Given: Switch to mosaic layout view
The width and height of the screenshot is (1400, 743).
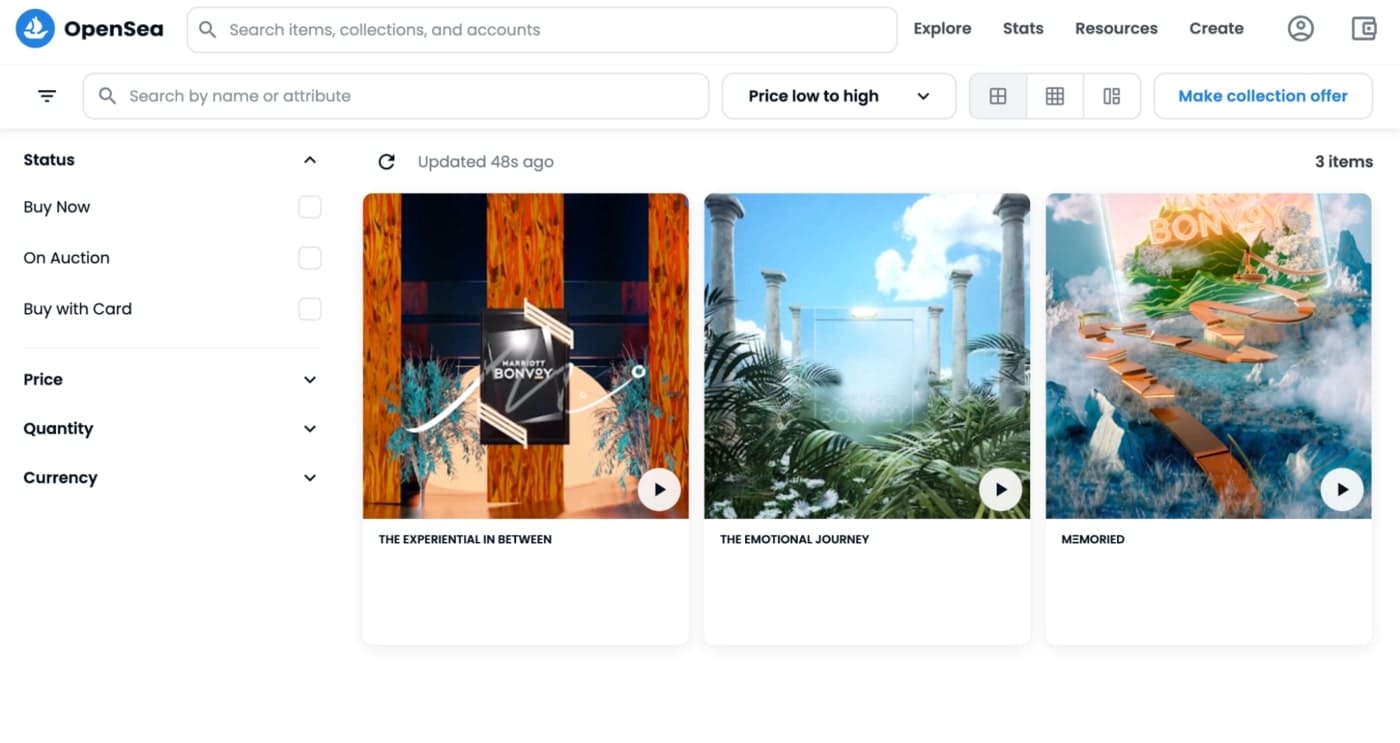Looking at the screenshot, I should pos(1112,96).
